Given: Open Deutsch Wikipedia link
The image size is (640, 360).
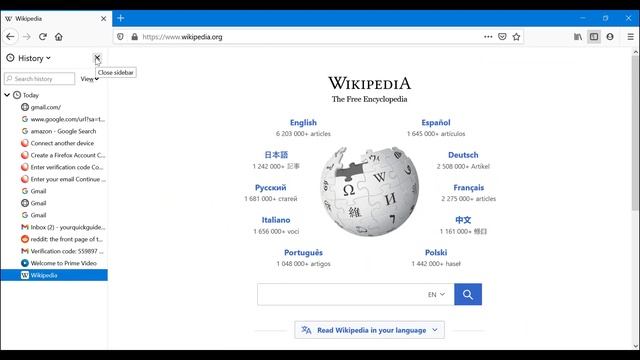Looking at the screenshot, I should click(463, 155).
